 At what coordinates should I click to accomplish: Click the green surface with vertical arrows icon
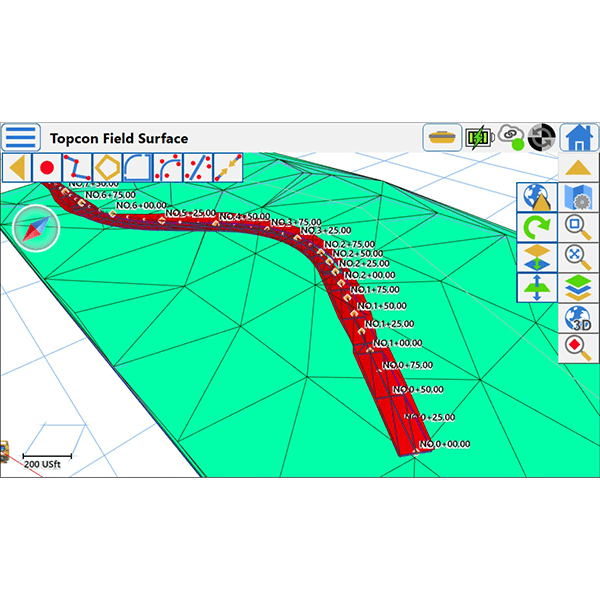coord(537,288)
